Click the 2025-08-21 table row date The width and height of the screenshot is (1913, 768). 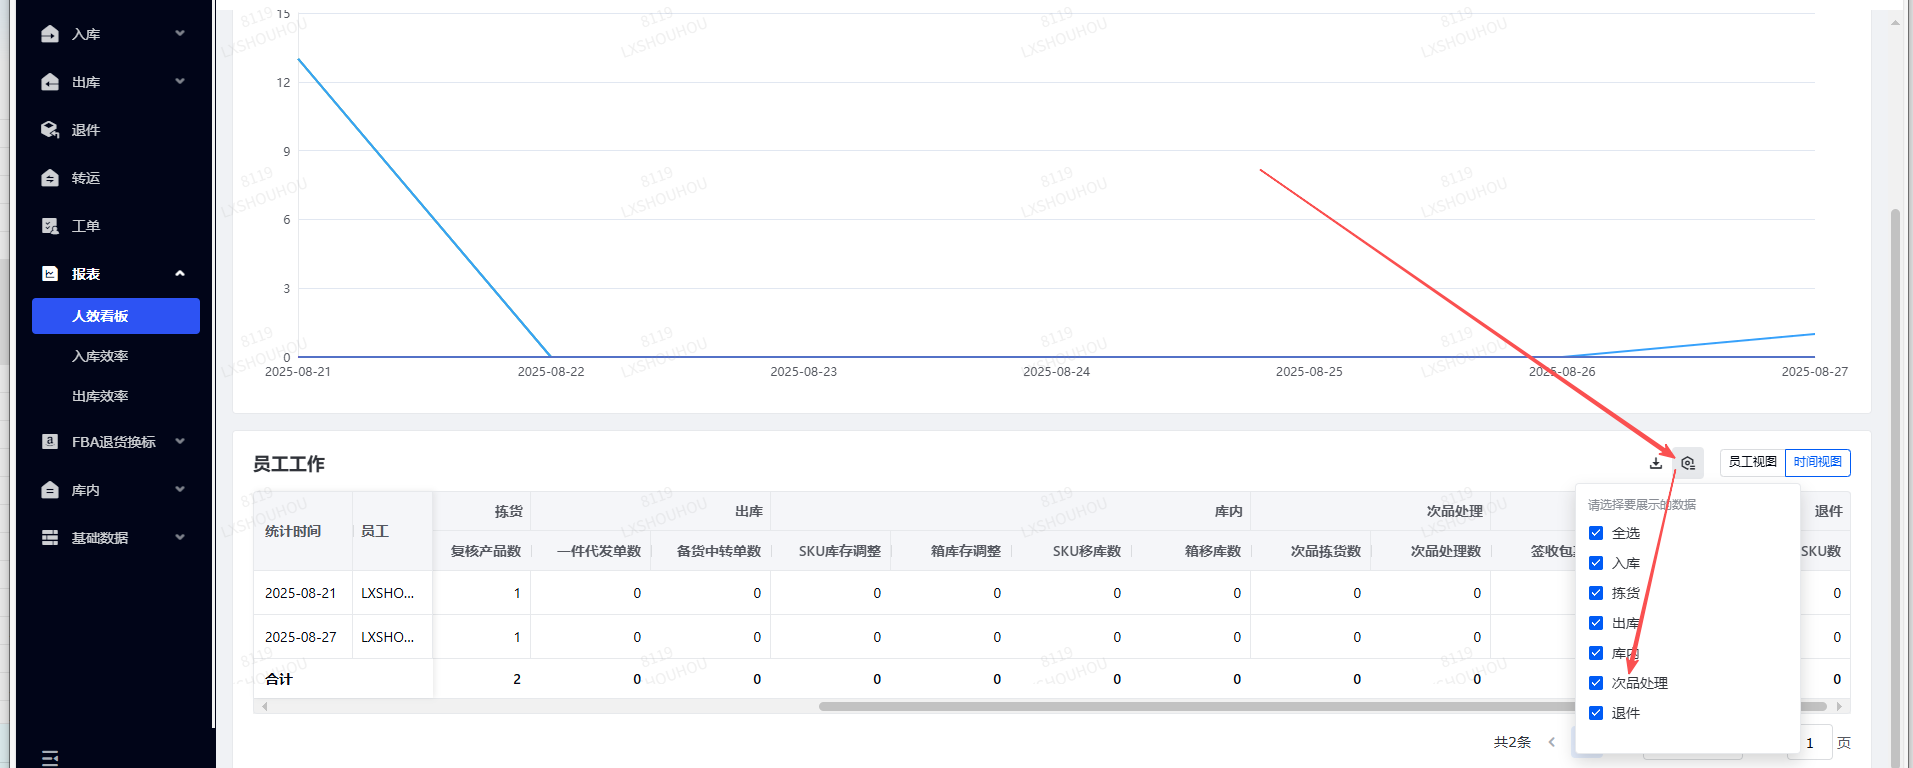[x=300, y=593]
